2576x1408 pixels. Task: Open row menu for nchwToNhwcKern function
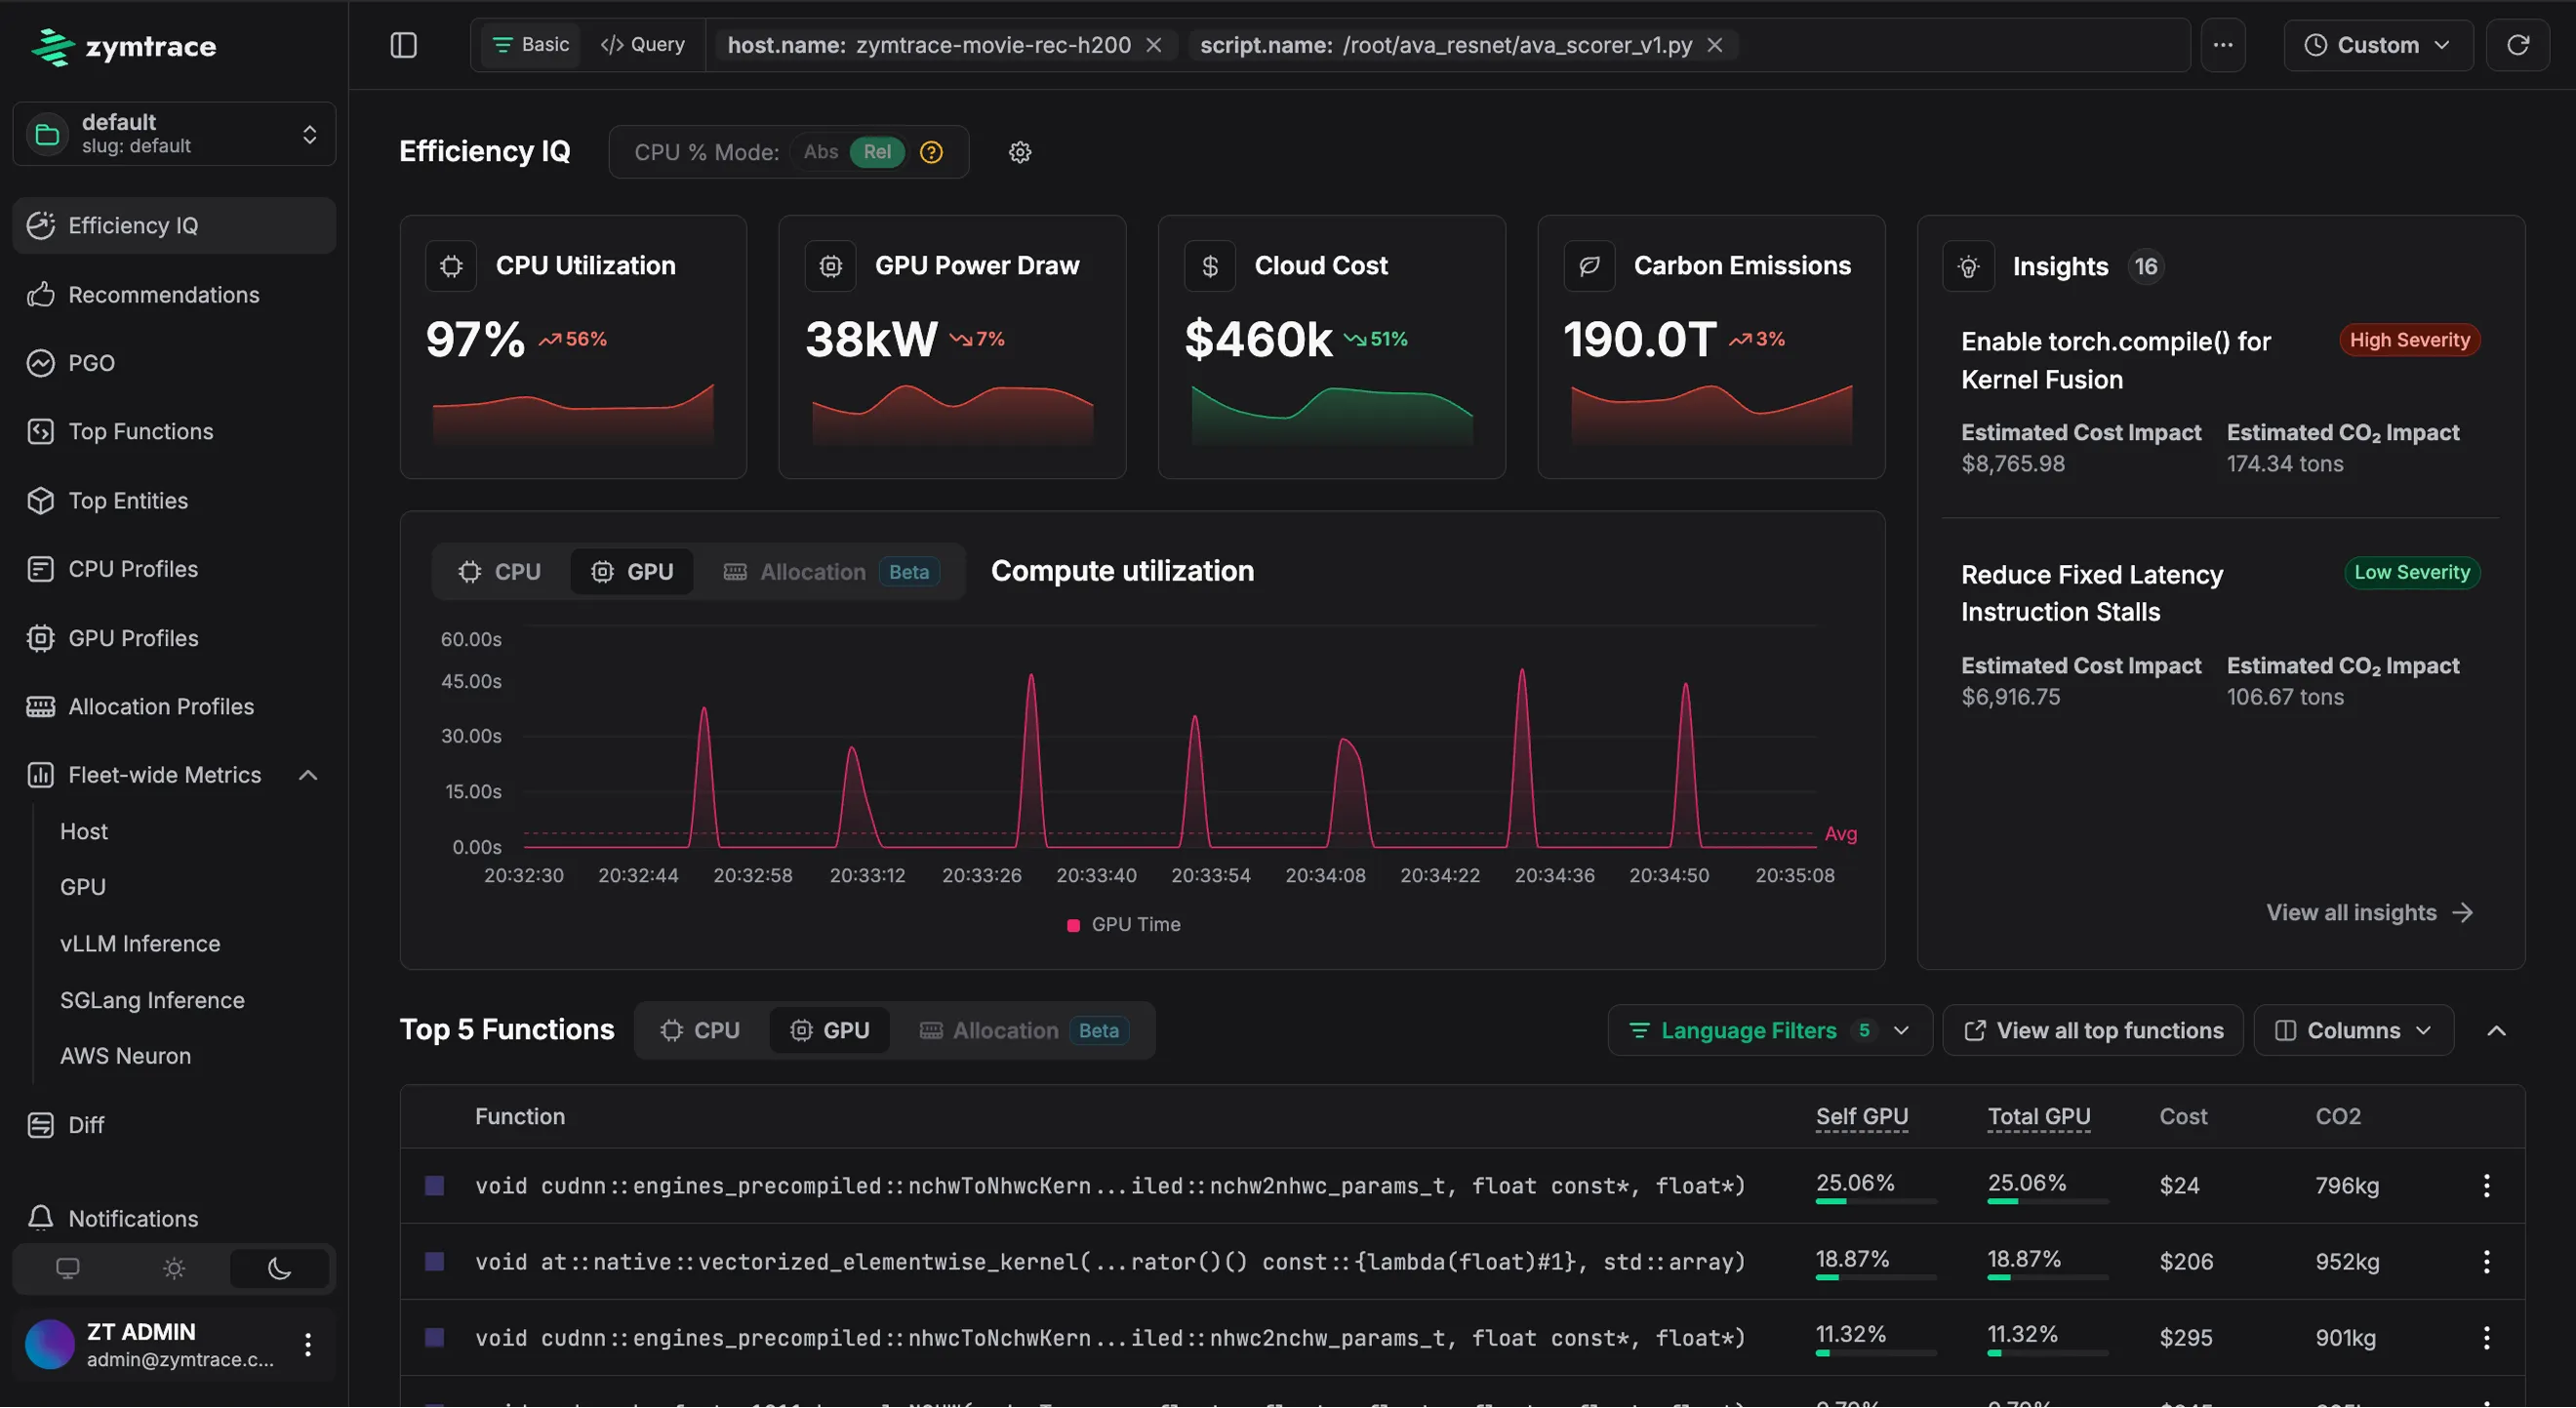2486,1185
